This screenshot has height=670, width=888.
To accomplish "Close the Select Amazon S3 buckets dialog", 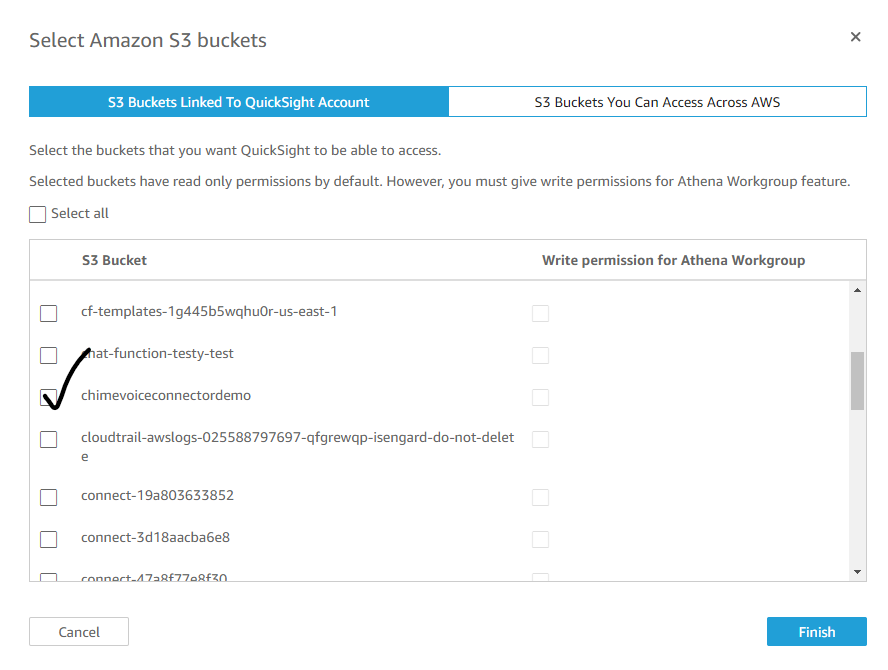I will tap(855, 37).
